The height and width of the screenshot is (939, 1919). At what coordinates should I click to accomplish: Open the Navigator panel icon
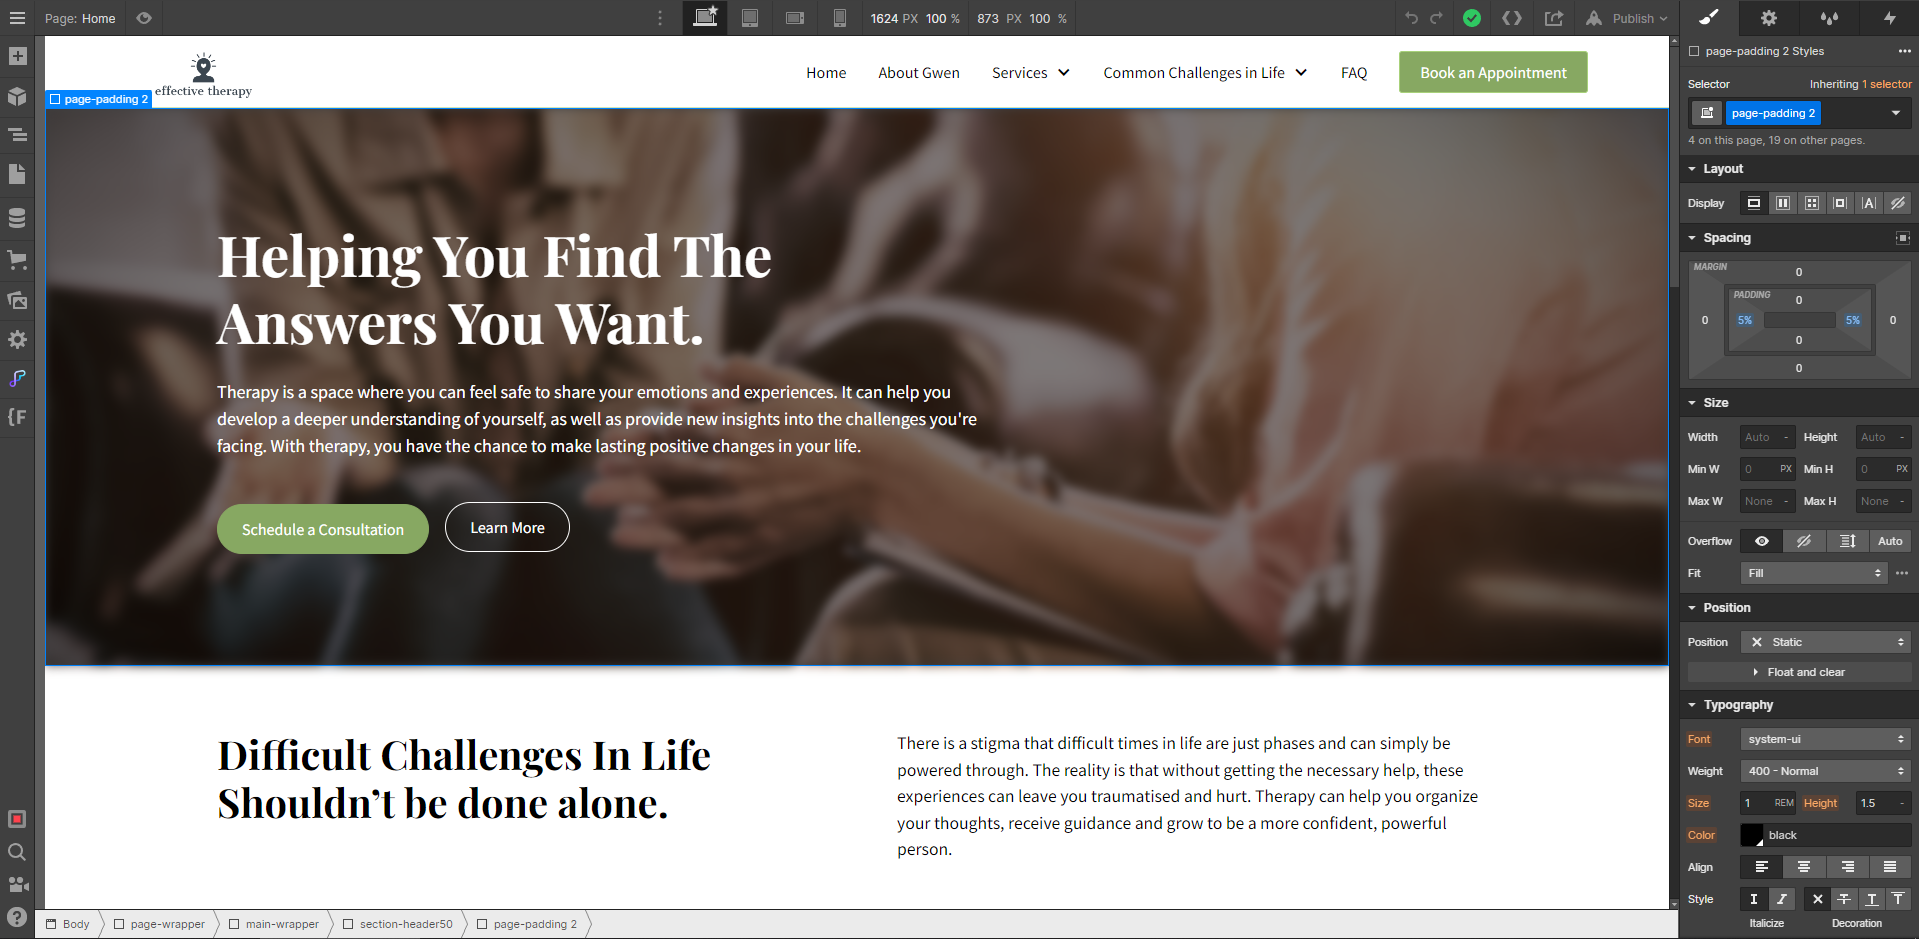(x=17, y=134)
